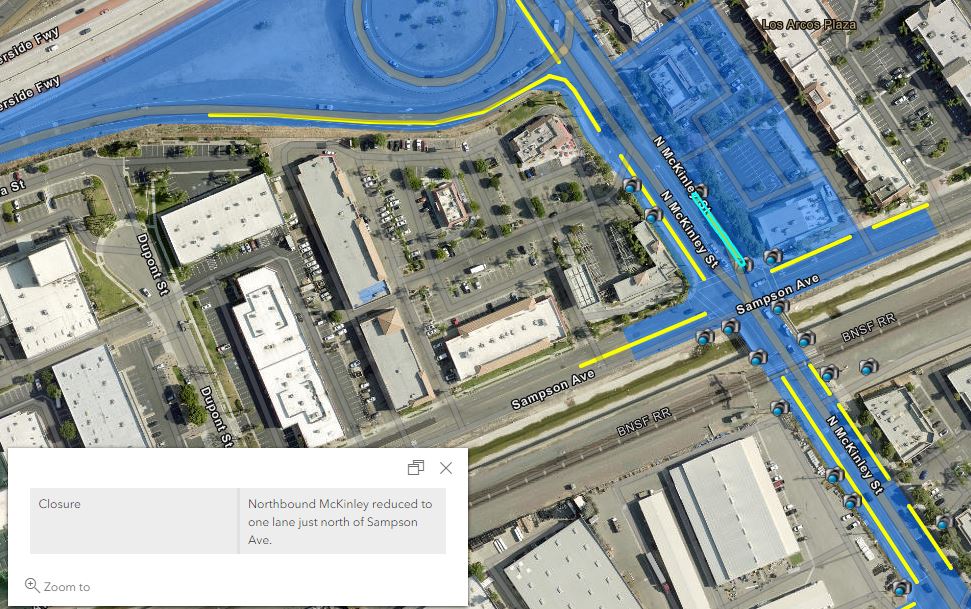
Task: Close the closure info popup
Action: tap(446, 468)
